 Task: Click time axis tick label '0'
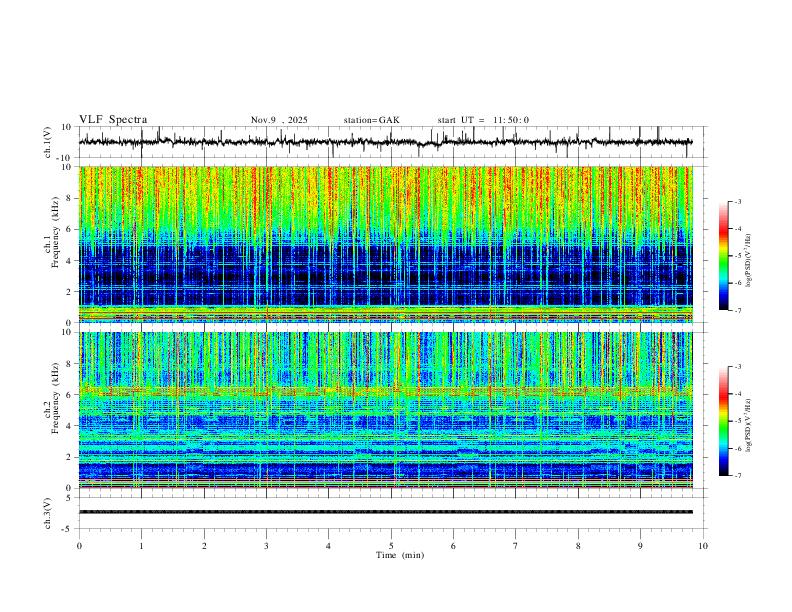79,546
